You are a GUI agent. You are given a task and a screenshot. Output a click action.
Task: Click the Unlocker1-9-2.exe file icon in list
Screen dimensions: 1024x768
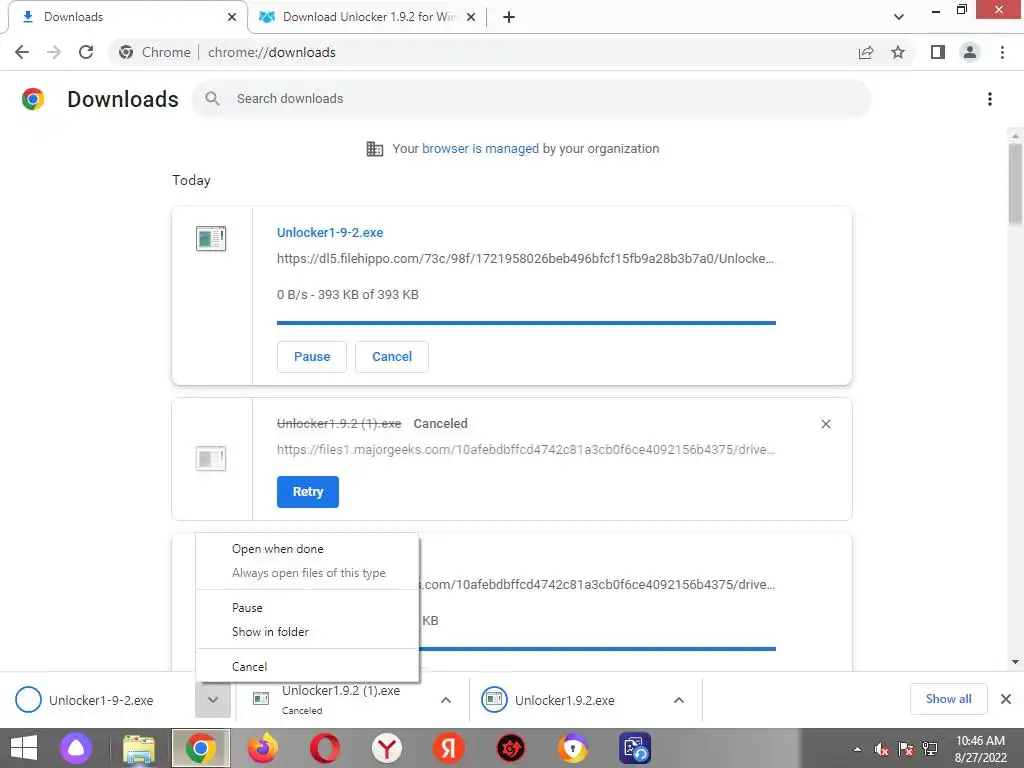(x=211, y=238)
